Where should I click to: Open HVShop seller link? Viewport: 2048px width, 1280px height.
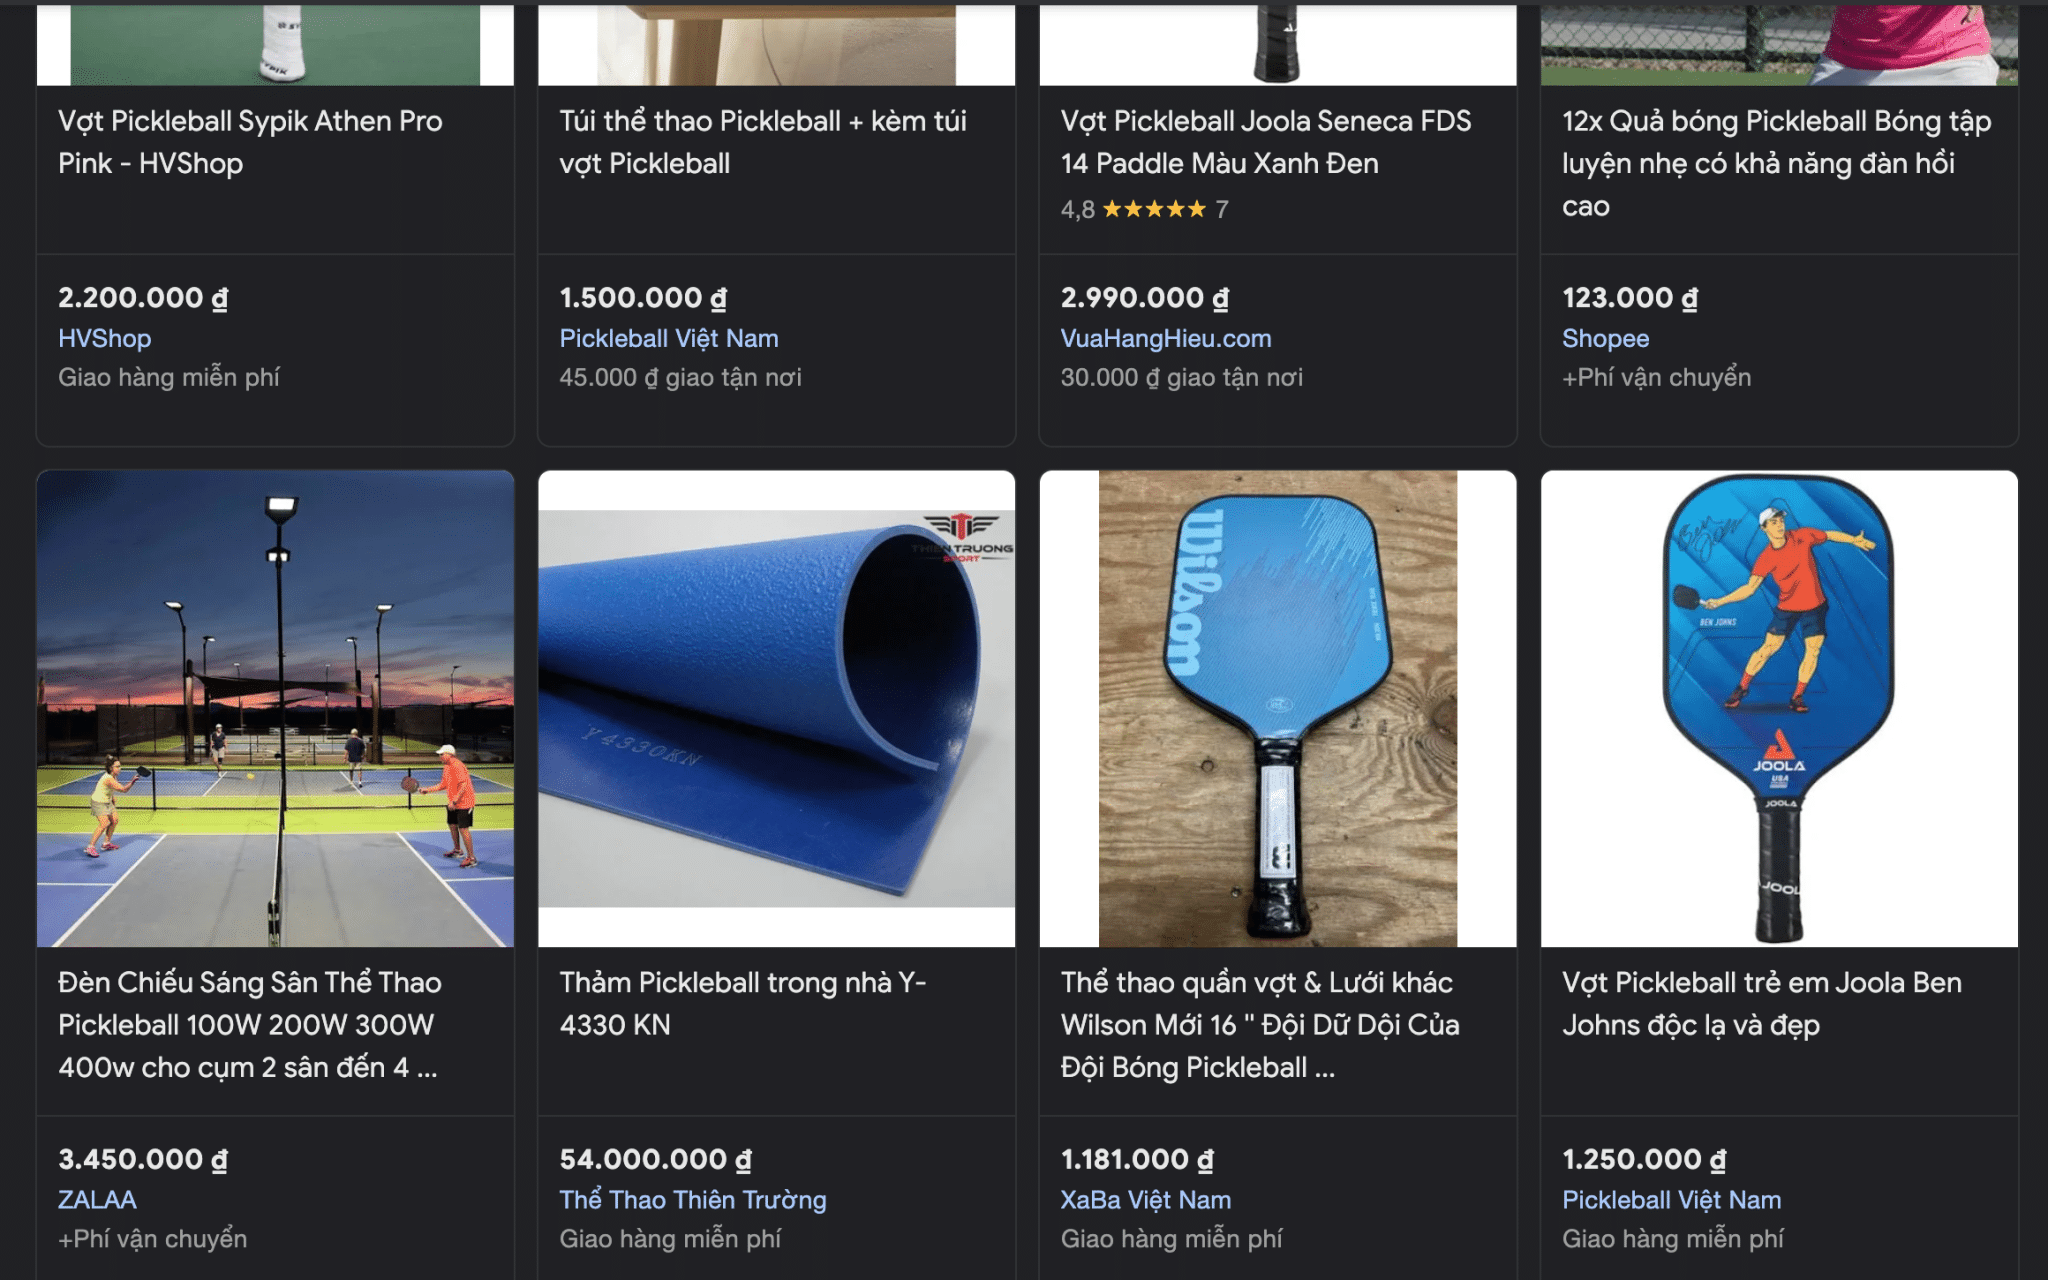(x=105, y=338)
